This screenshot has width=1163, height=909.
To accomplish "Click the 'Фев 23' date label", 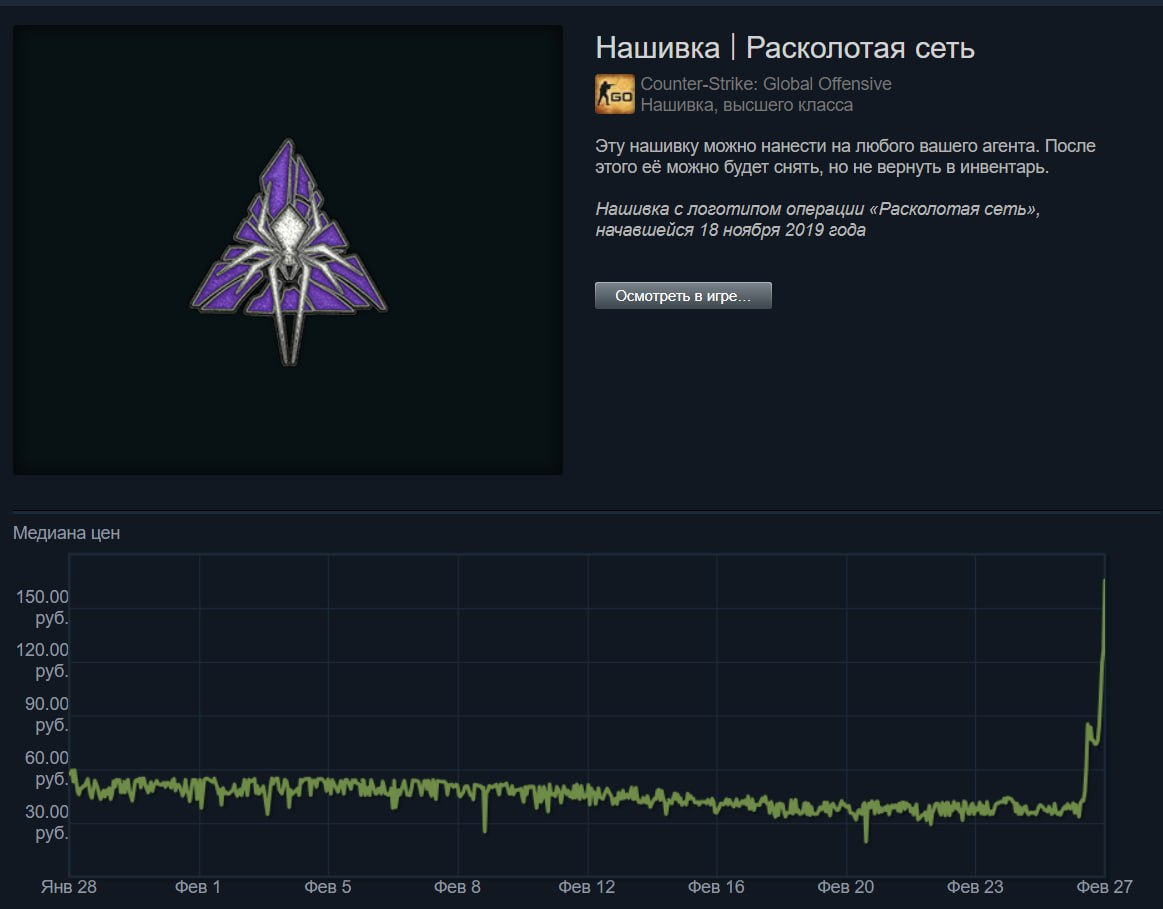I will [x=975, y=887].
